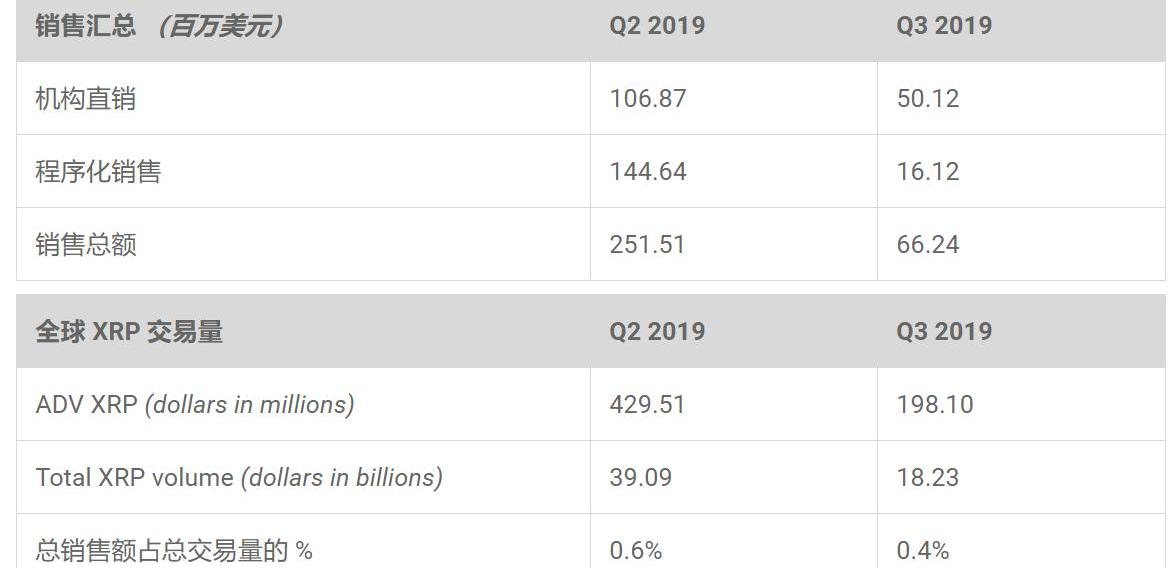Select the 198.10 value cell
Viewport: 1175px width, 568px height.
click(x=935, y=405)
